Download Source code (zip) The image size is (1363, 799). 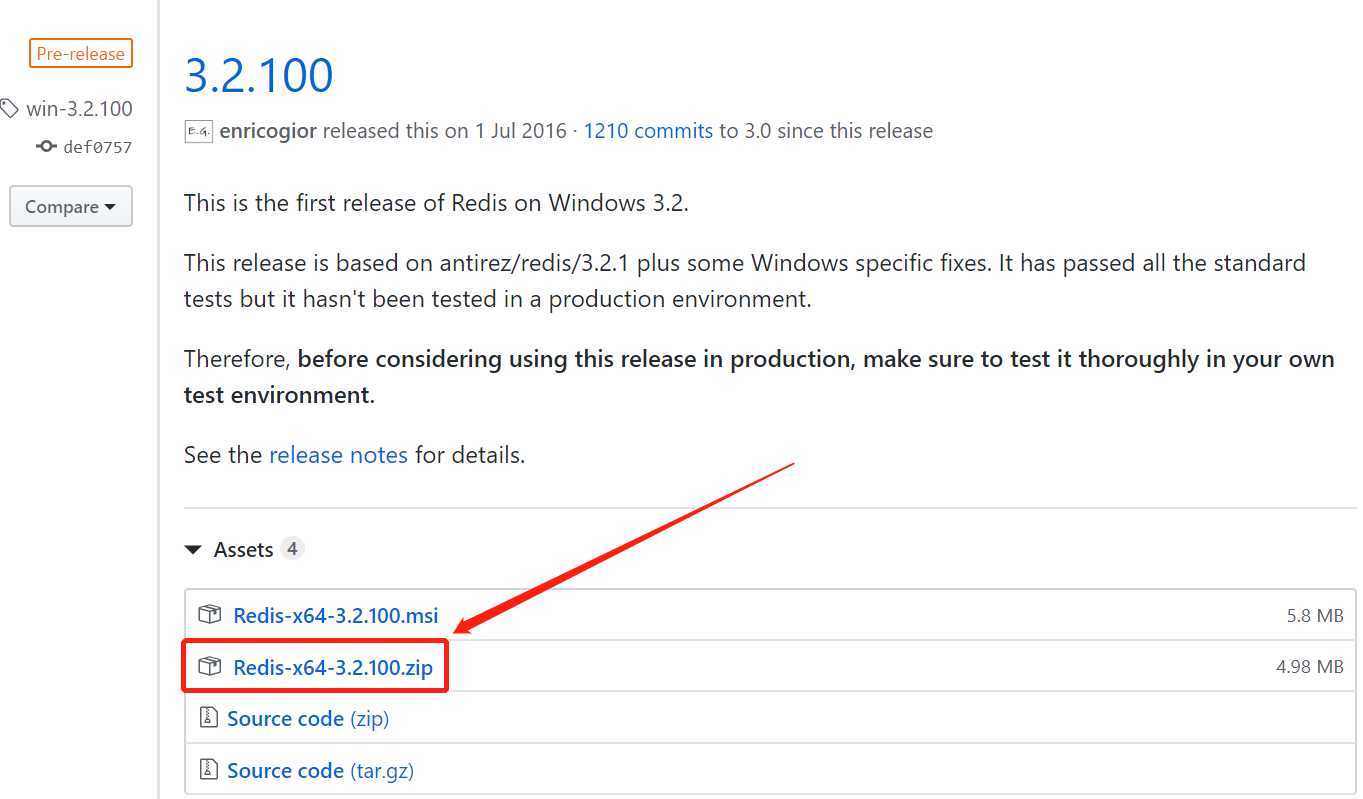(x=308, y=719)
